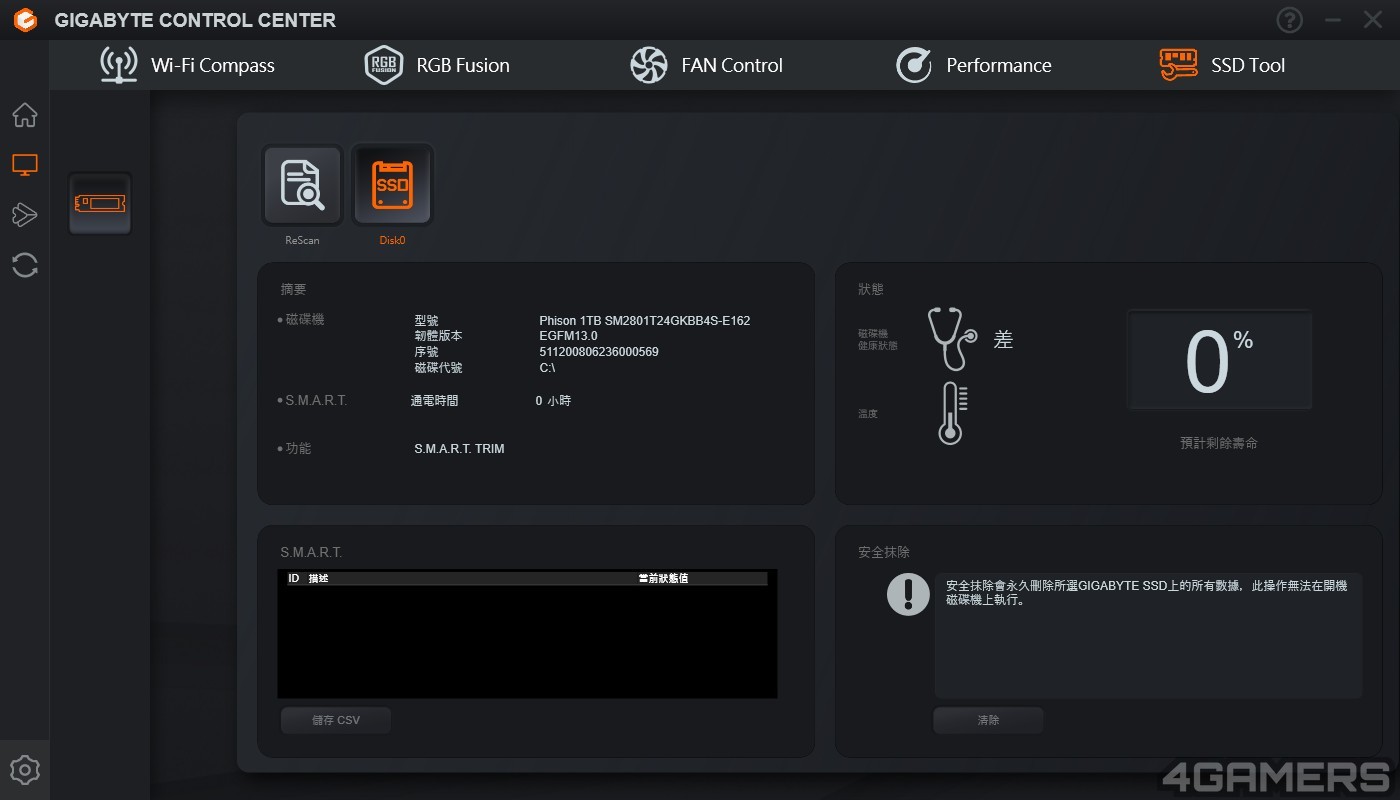This screenshot has width=1400, height=800.
Task: Click the Gigabyte logo in the title bar
Action: point(25,20)
